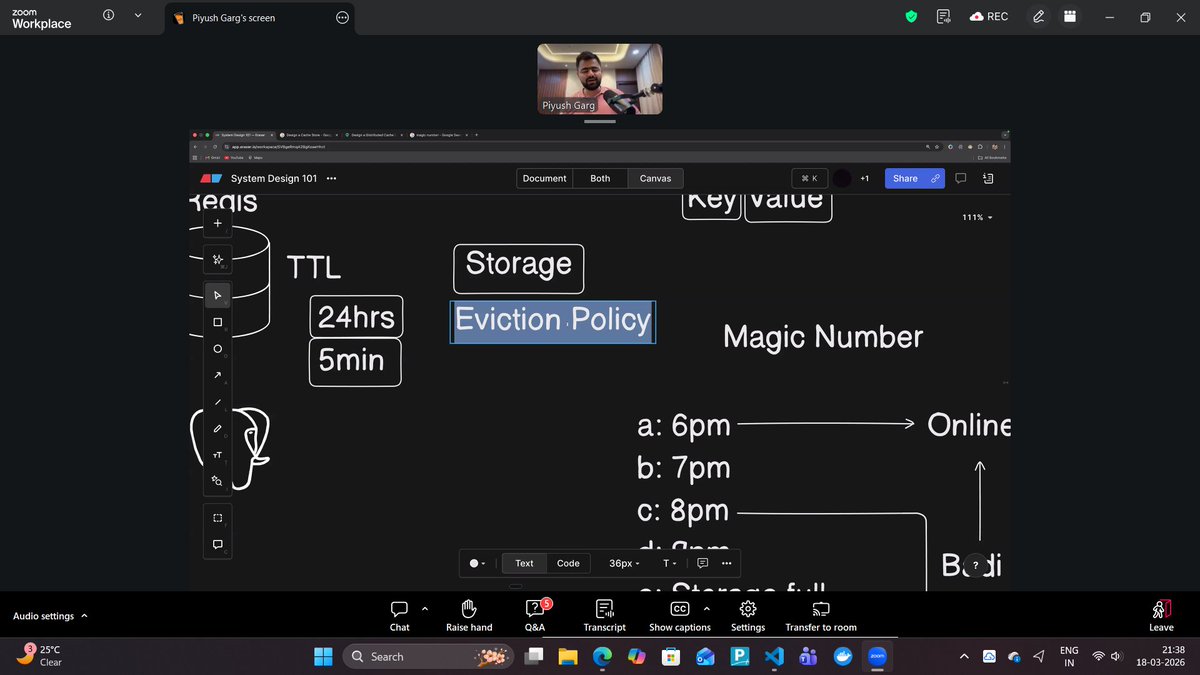Viewport: 1200px width, 675px height.
Task: Switch to Document view tab
Action: tap(545, 178)
